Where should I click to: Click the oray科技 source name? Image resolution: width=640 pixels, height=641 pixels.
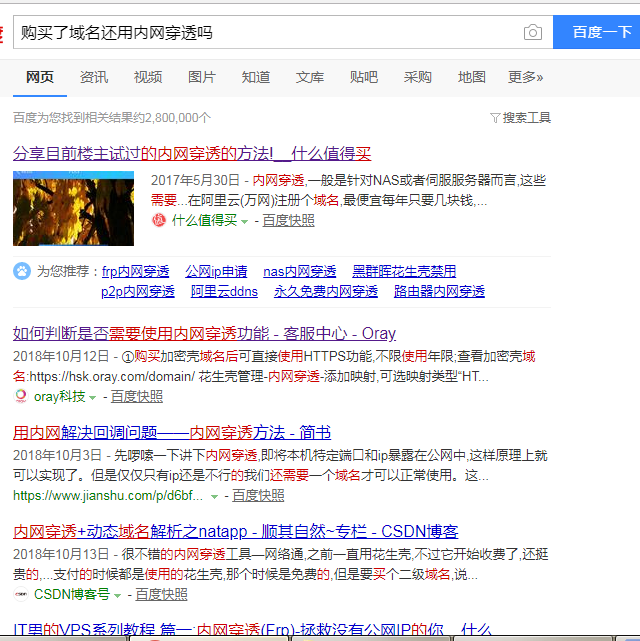[x=60, y=396]
